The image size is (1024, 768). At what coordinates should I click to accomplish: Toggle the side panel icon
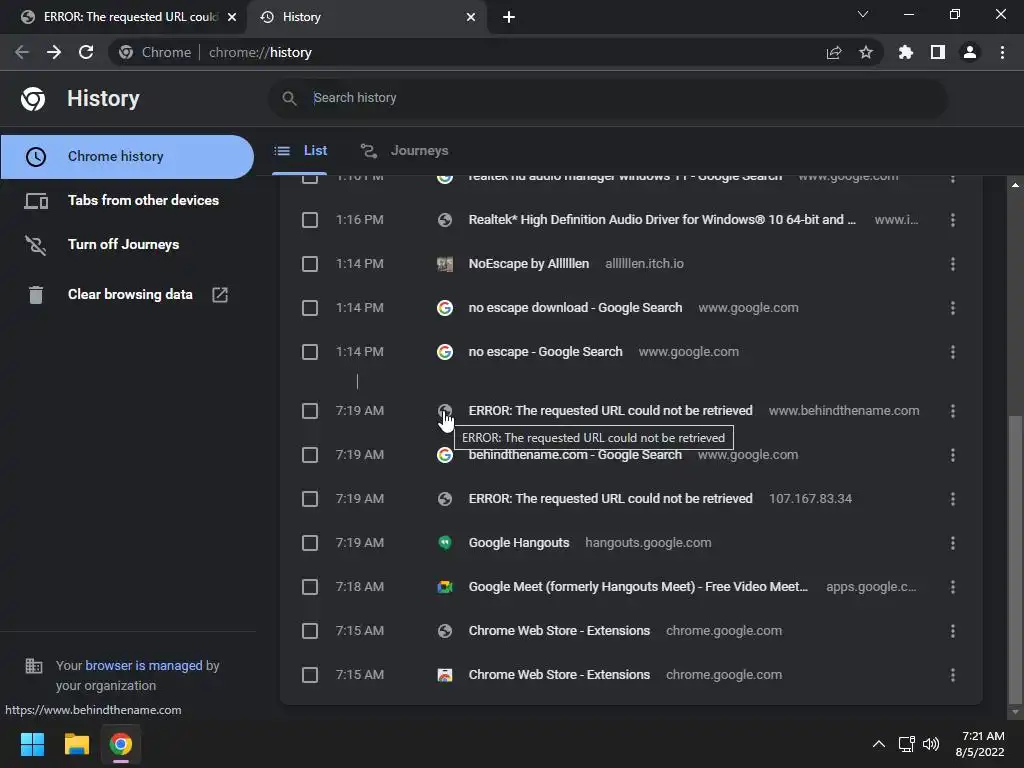click(938, 52)
